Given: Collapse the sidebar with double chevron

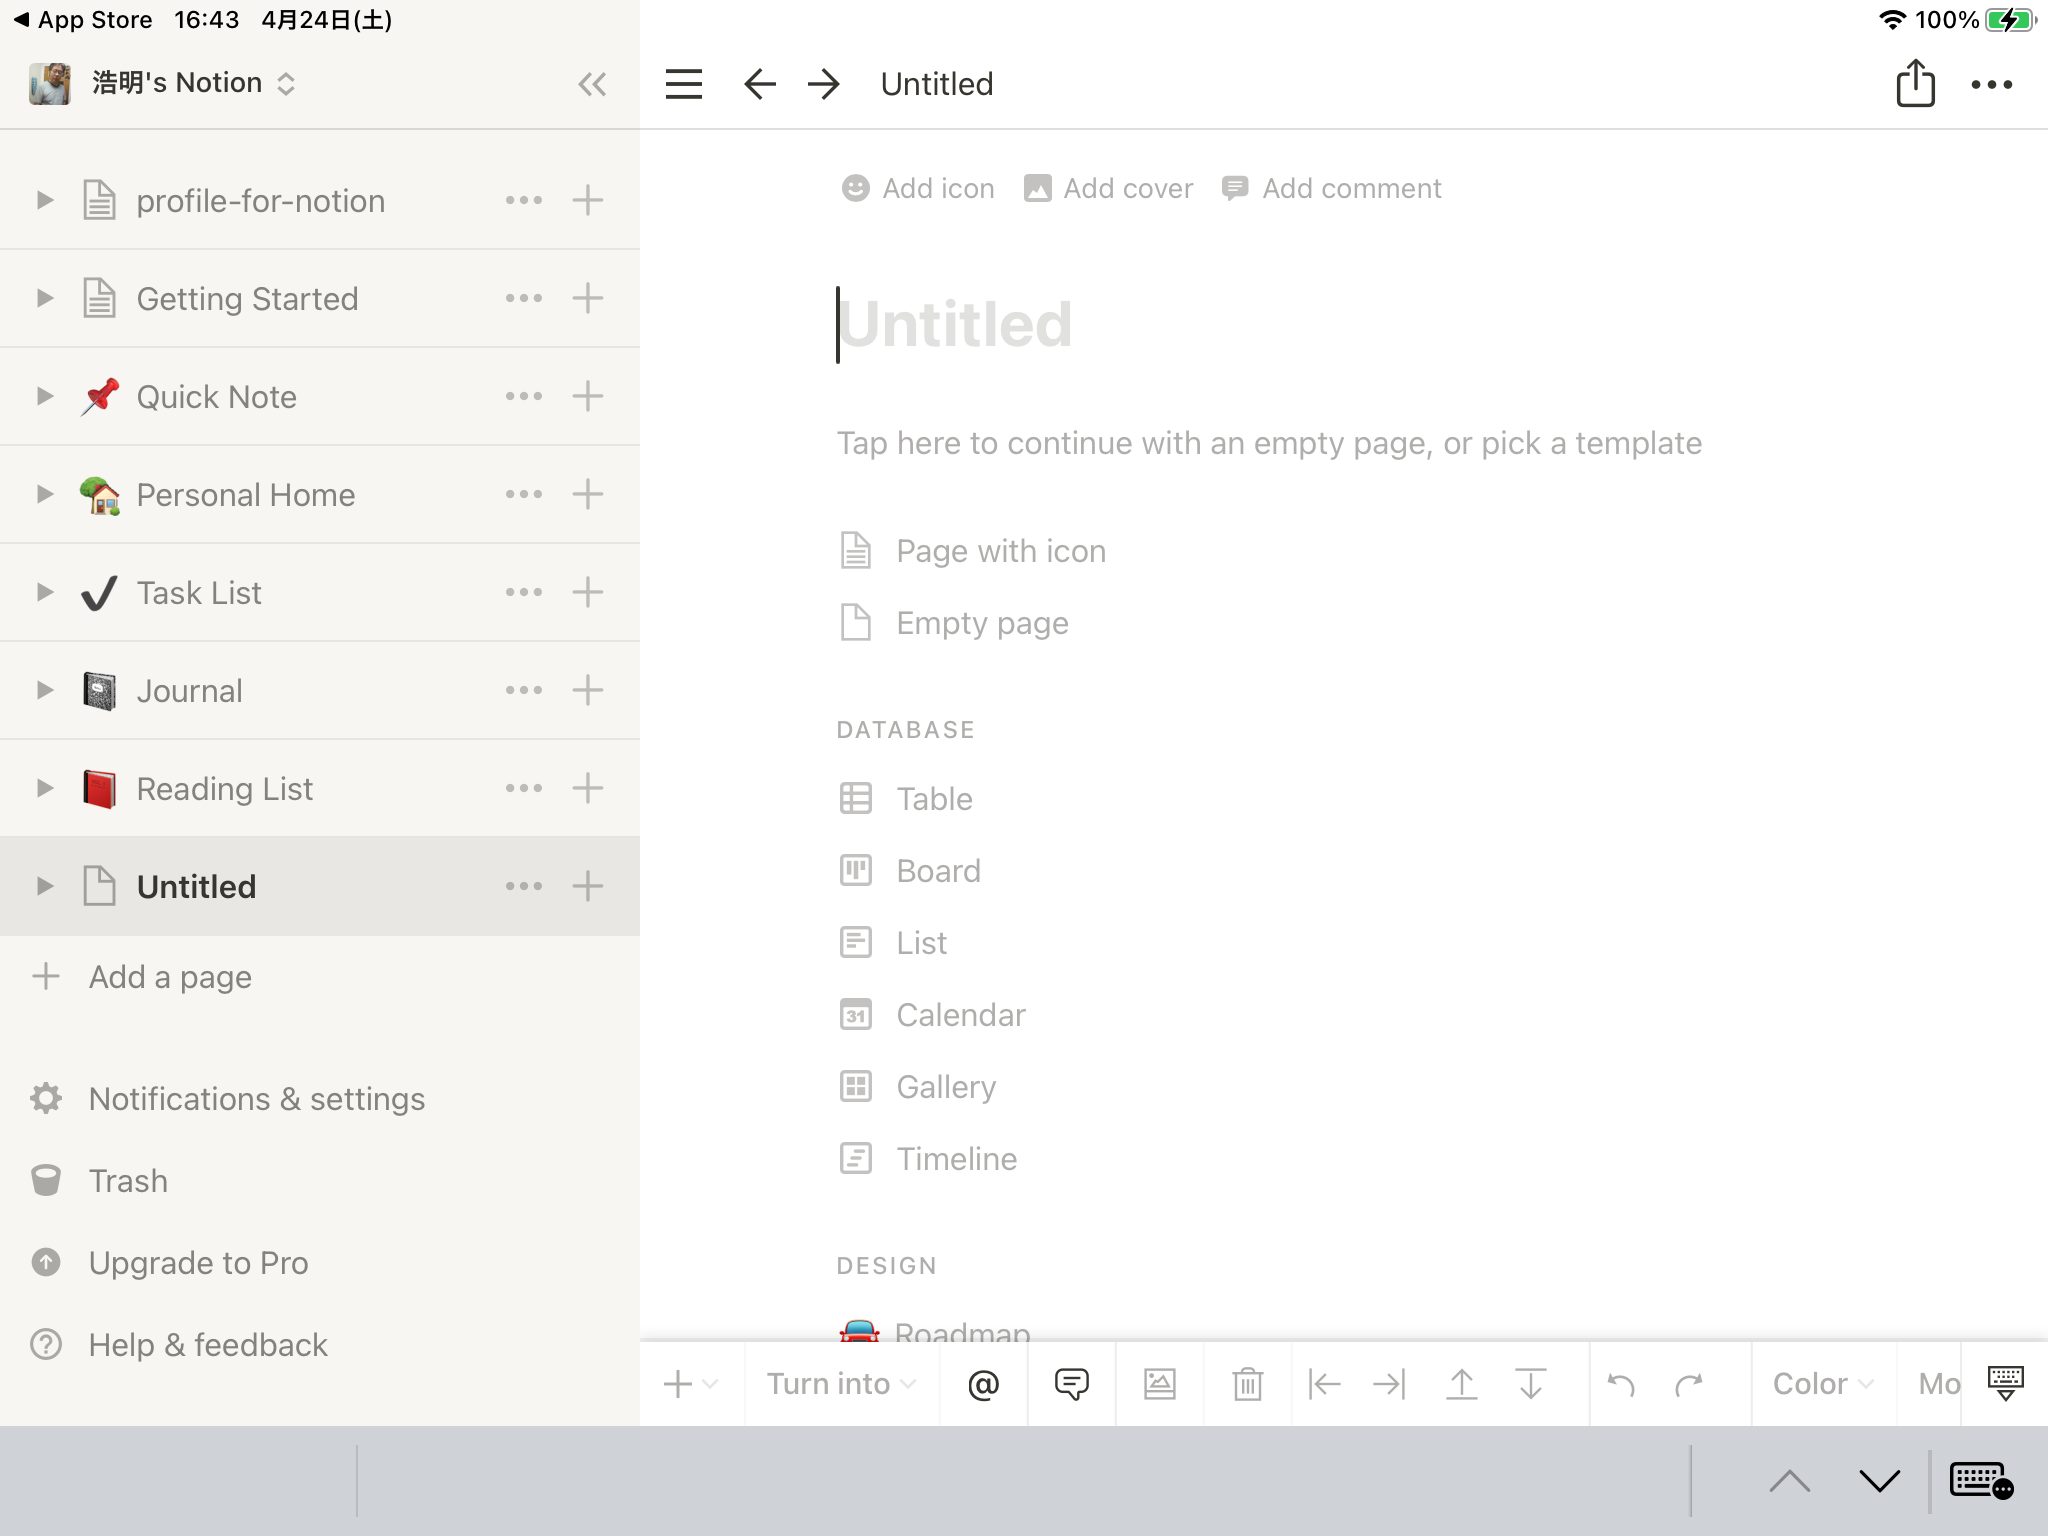Looking at the screenshot, I should (592, 84).
